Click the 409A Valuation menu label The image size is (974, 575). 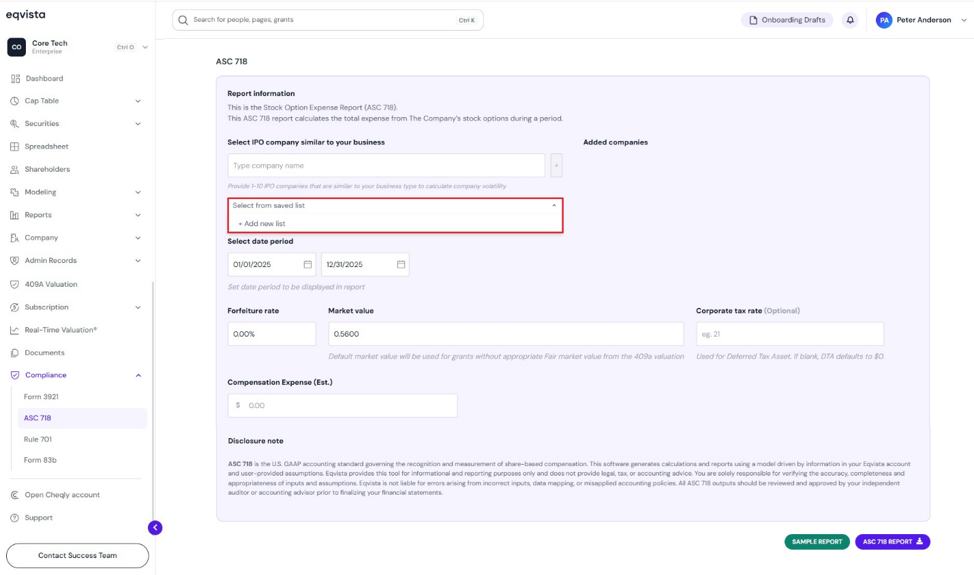coord(51,284)
